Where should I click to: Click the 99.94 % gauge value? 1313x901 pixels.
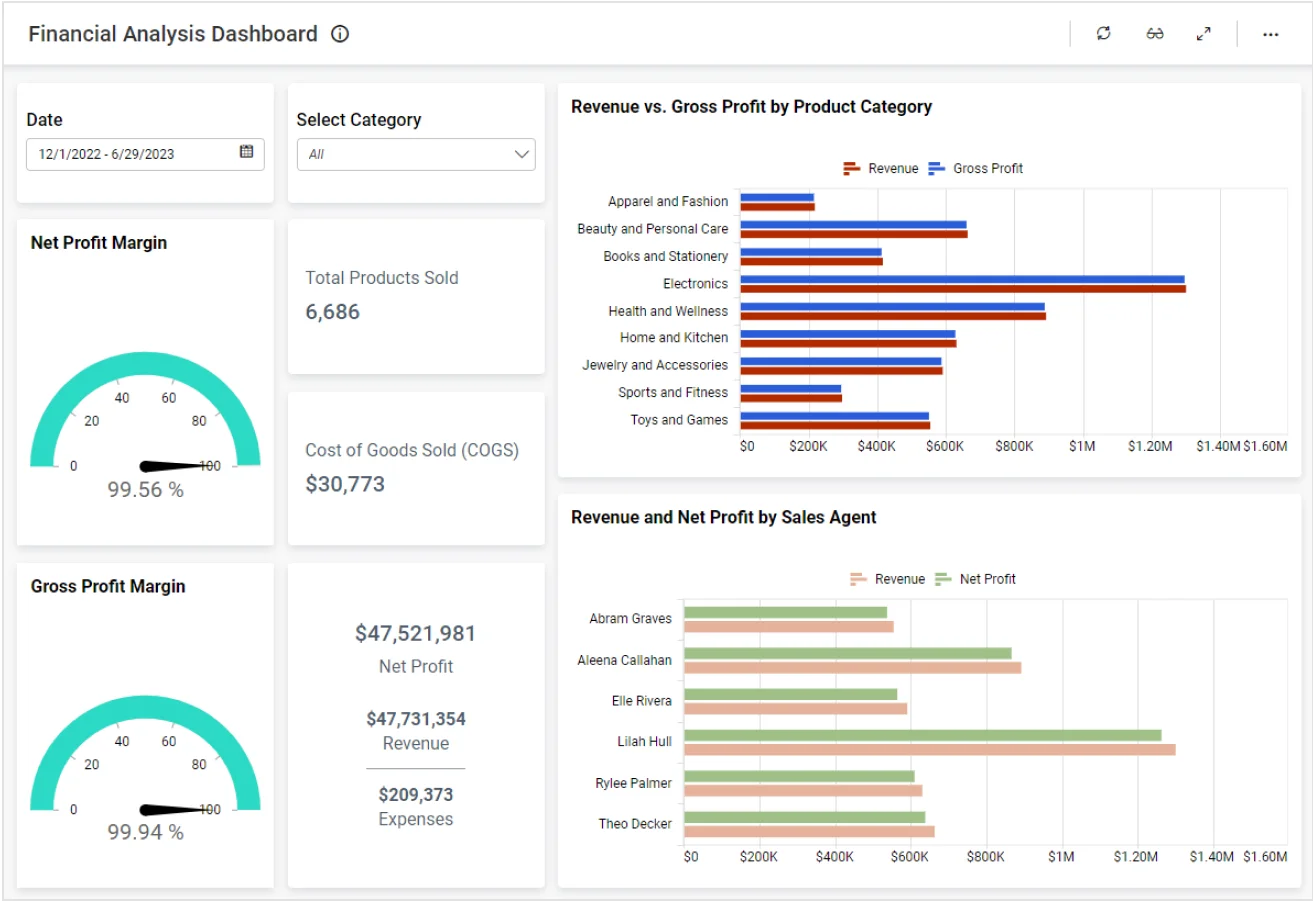[145, 832]
